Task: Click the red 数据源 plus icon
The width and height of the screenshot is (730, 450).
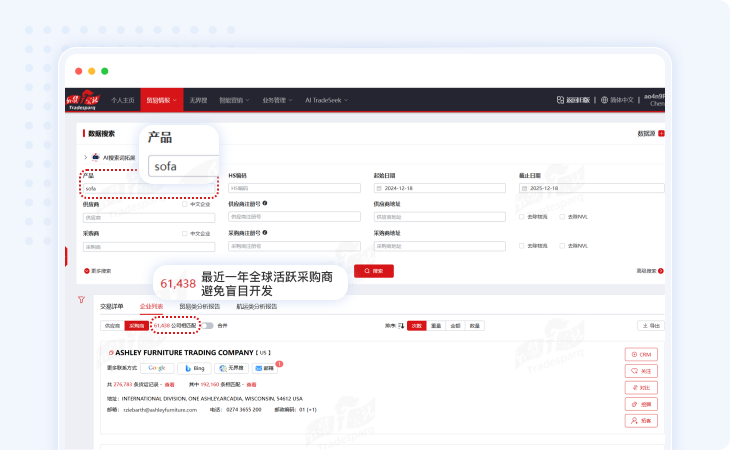Action: point(661,133)
